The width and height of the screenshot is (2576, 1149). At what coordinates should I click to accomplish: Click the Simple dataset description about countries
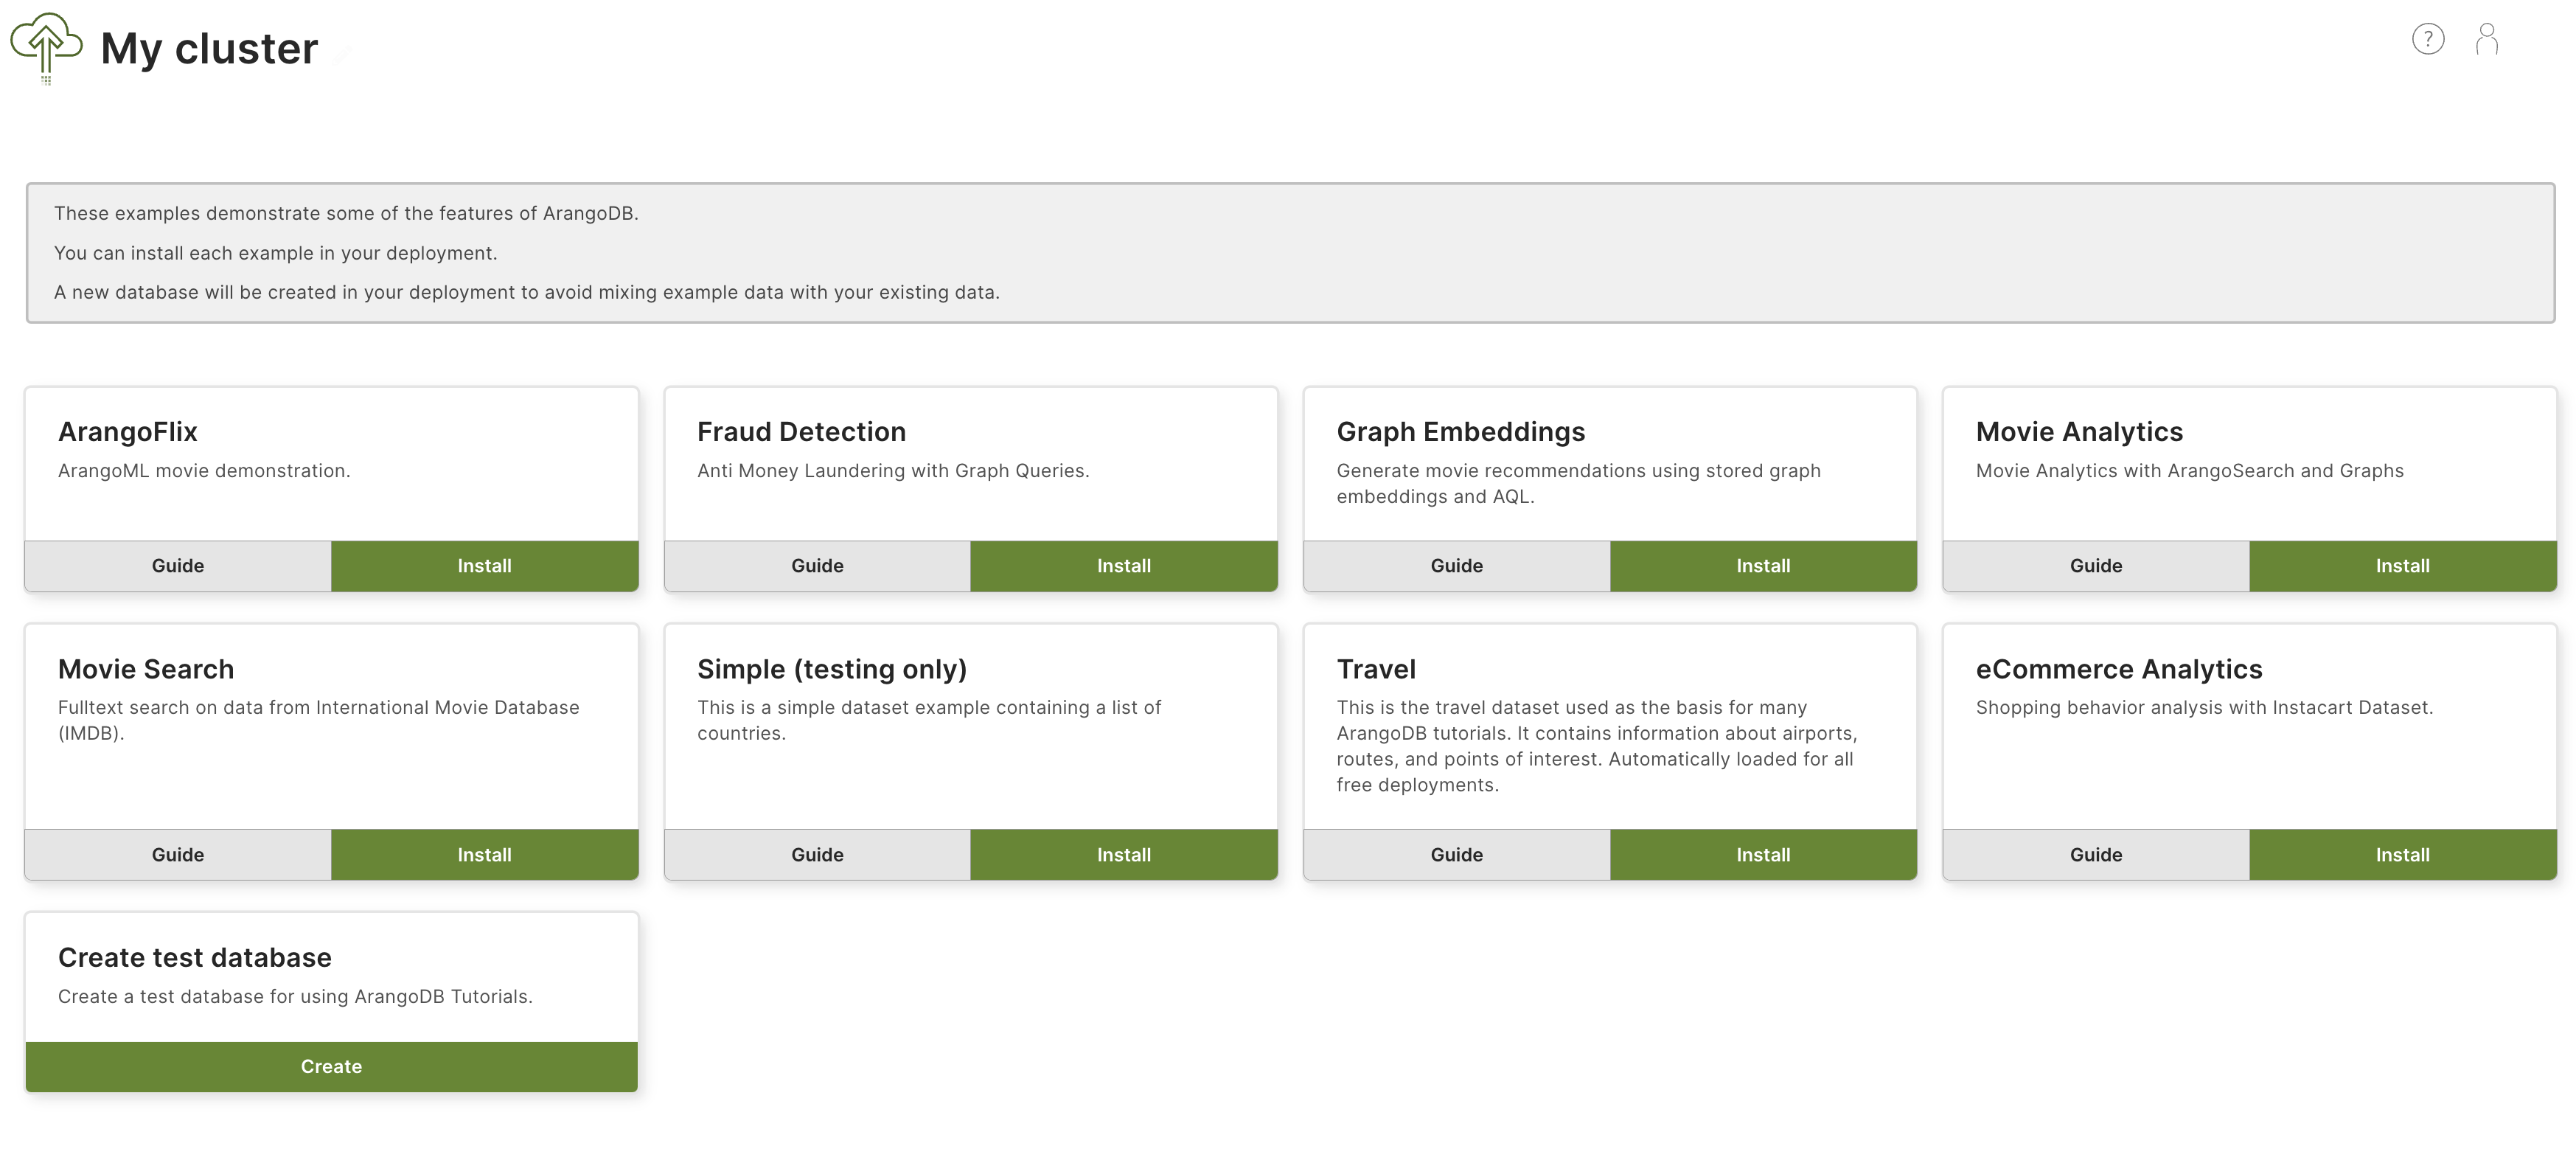(929, 721)
